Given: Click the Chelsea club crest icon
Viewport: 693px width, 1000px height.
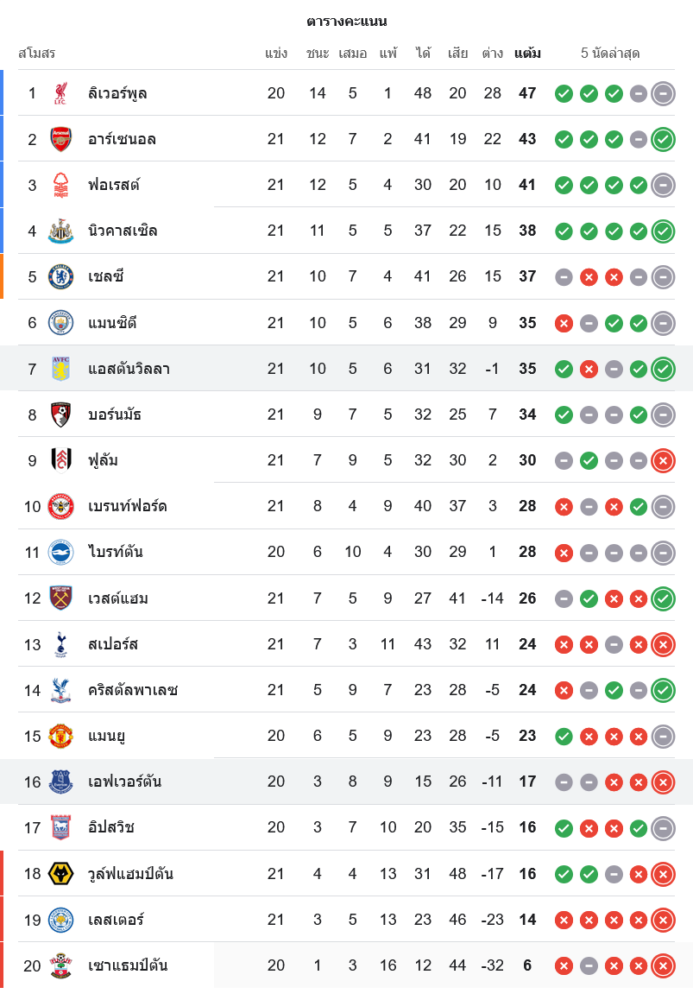Looking at the screenshot, I should pos(61,277).
